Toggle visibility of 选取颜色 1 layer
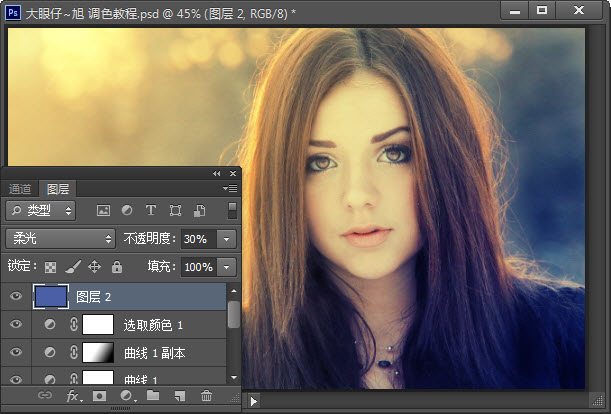The image size is (611, 414). 15,325
